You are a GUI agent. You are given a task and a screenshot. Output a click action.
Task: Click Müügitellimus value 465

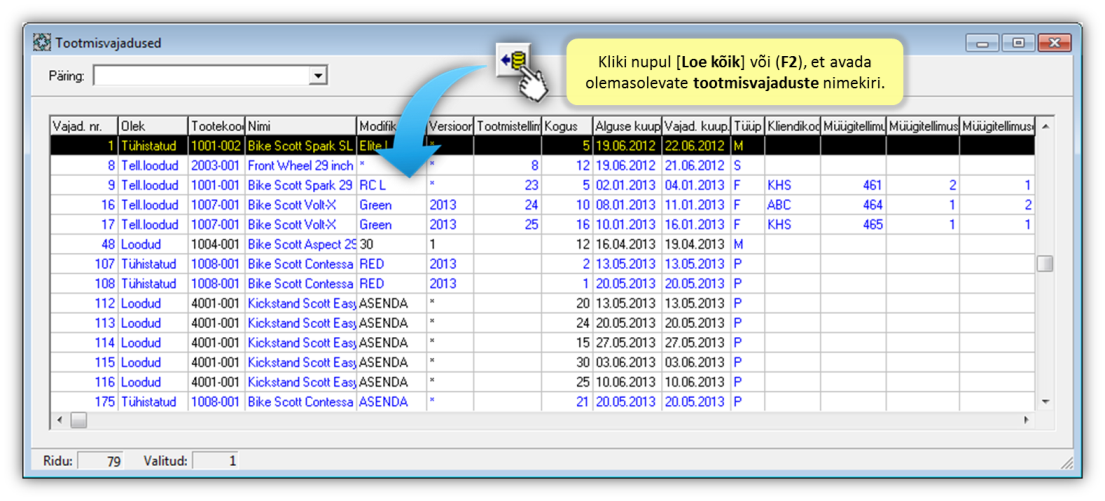pyautogui.click(x=853, y=225)
